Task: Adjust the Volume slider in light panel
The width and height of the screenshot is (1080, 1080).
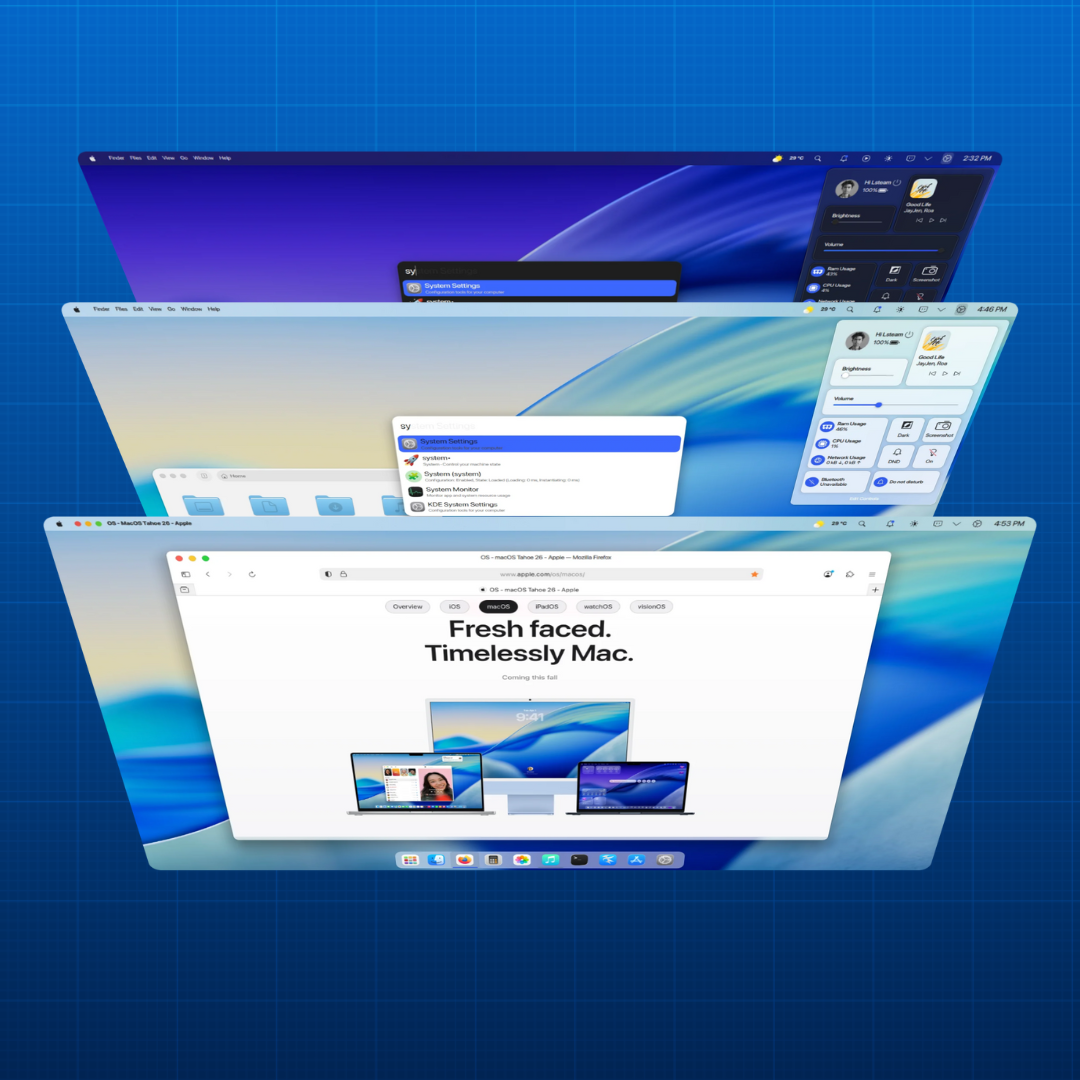Action: point(895,405)
